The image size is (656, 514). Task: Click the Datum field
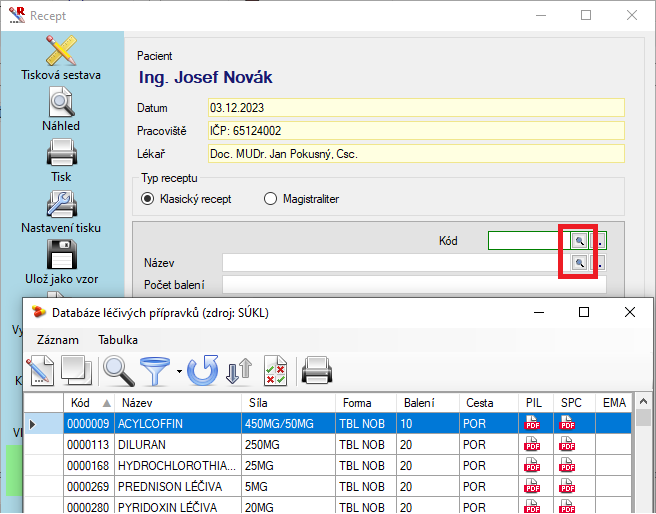(416, 108)
